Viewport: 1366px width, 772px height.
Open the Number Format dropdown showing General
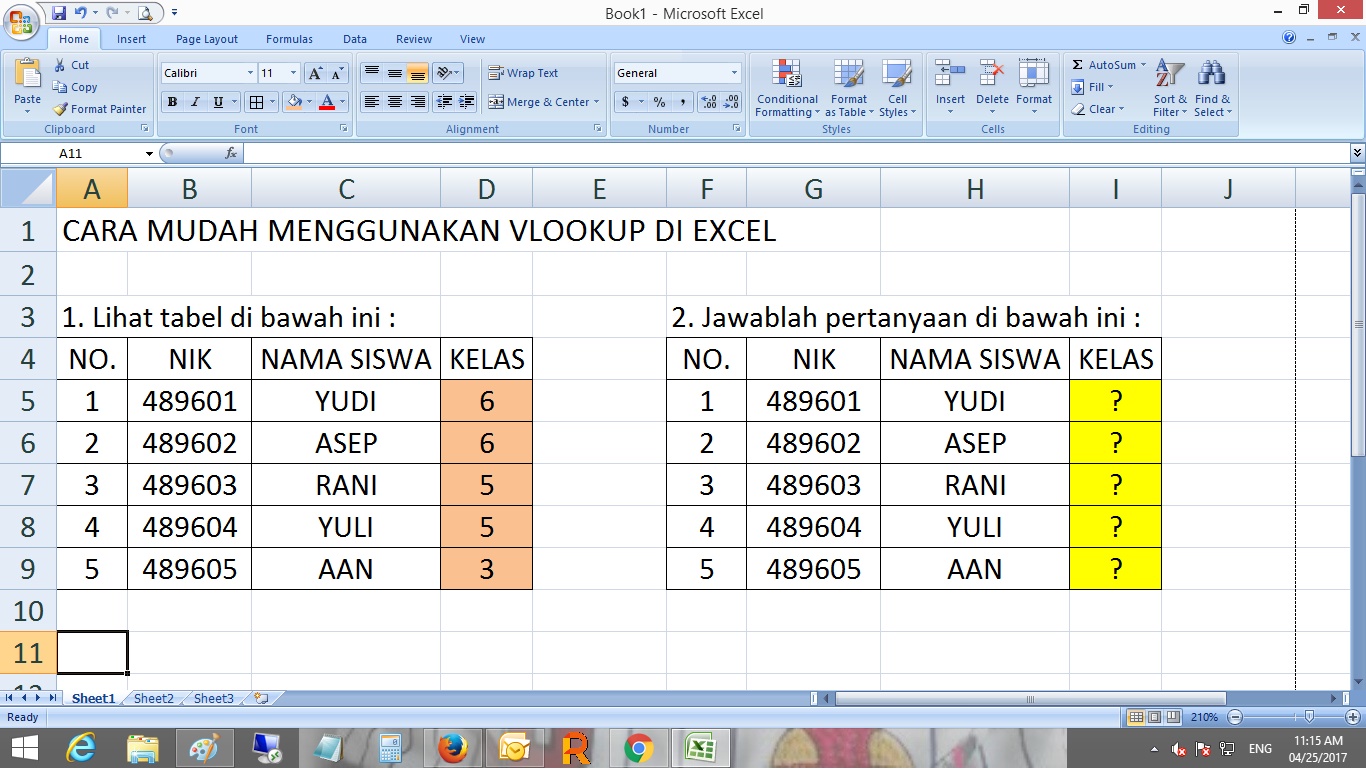click(733, 72)
